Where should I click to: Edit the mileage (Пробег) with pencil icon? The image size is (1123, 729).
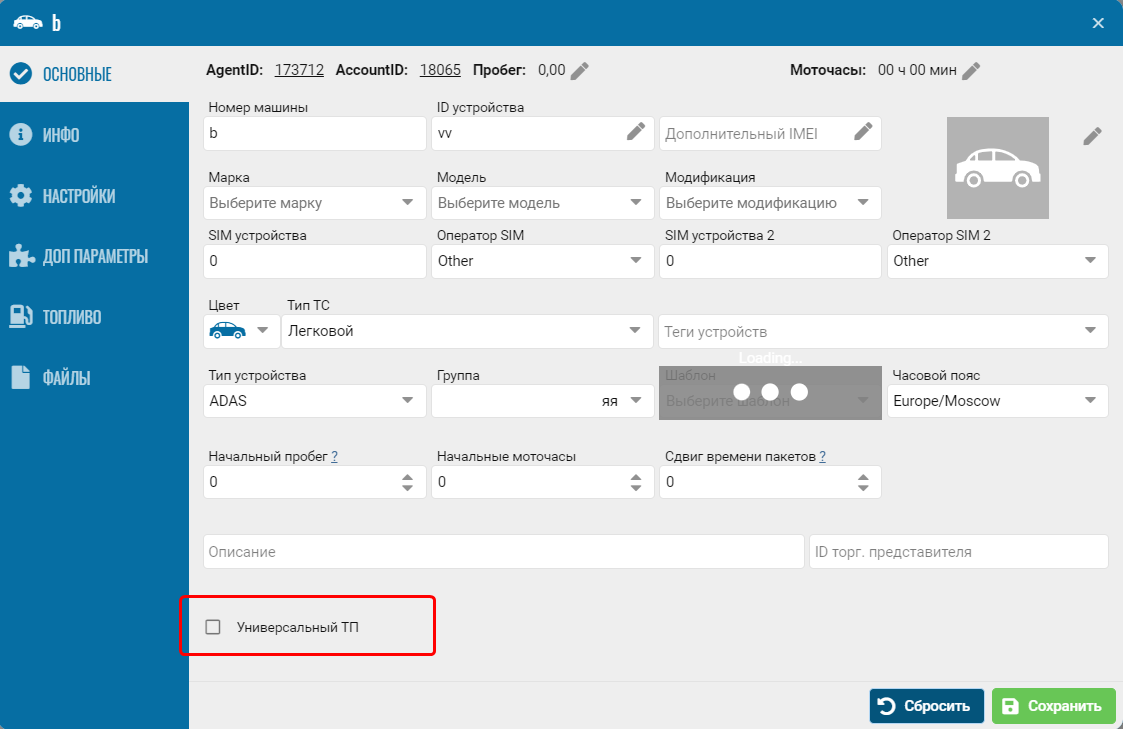click(579, 71)
